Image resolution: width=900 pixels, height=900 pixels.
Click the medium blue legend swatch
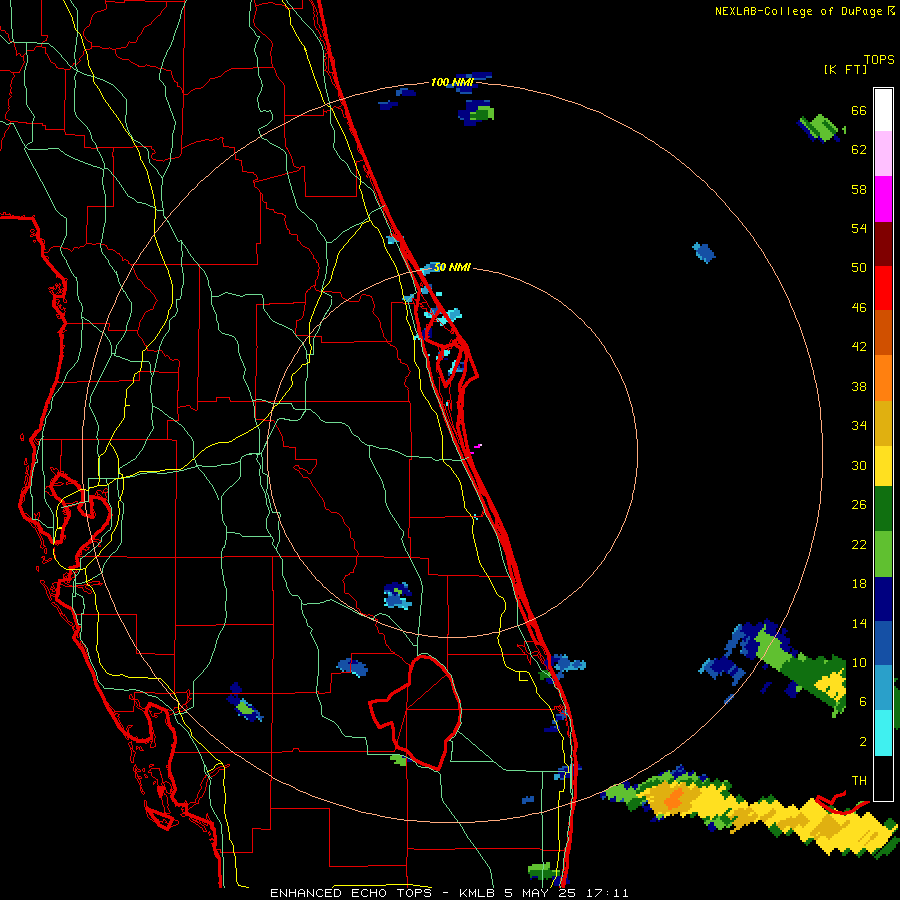click(883, 644)
